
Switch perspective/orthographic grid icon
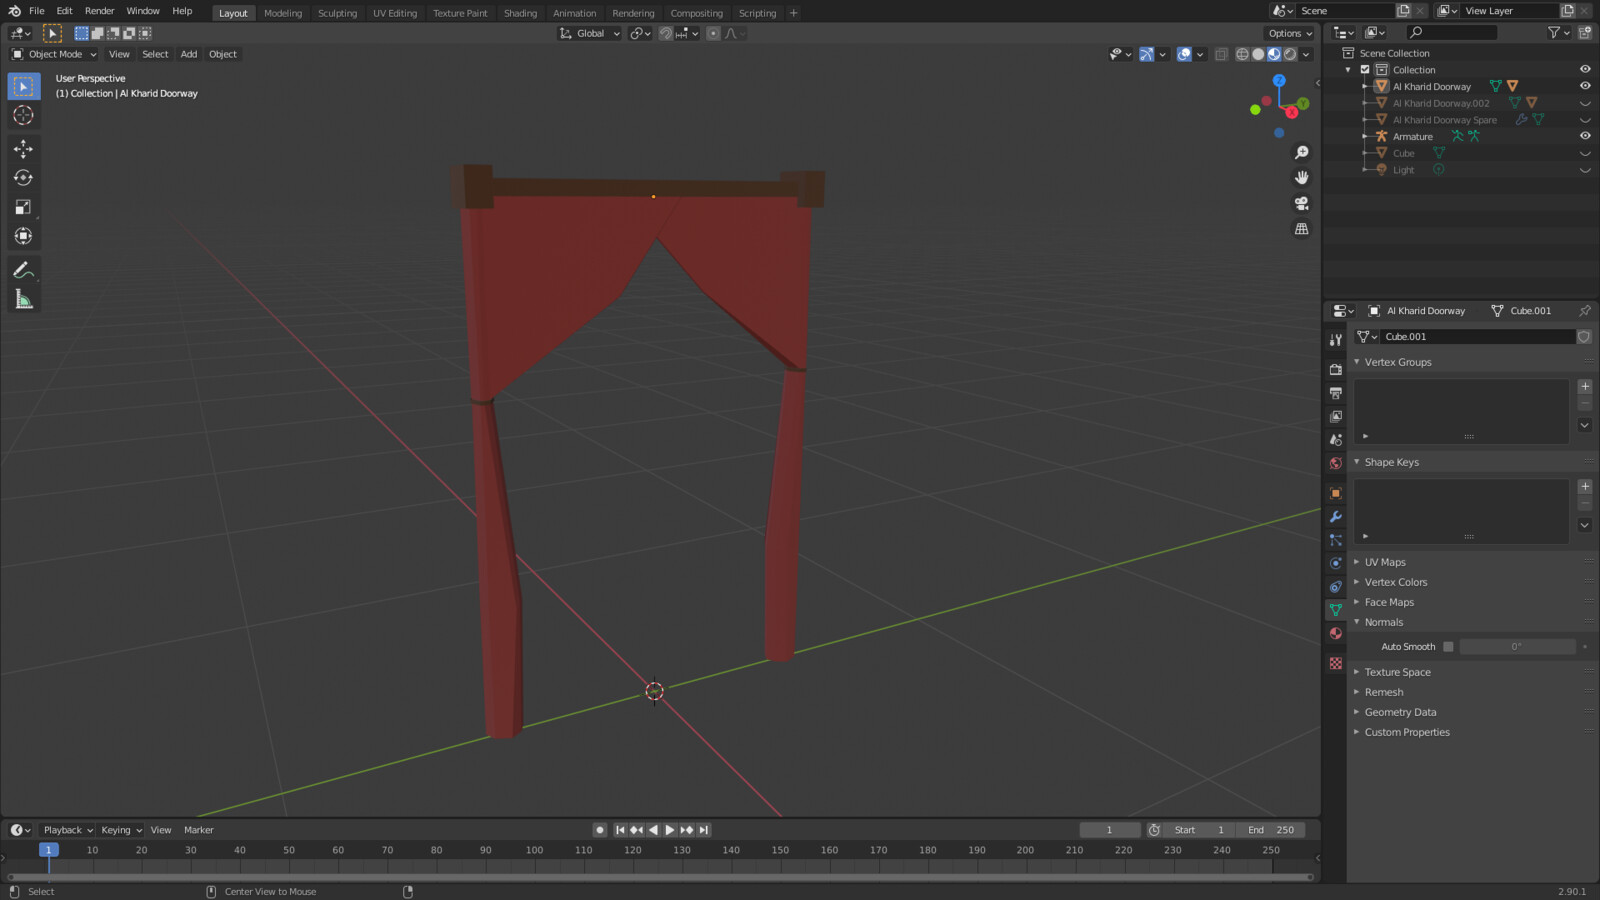(1302, 229)
